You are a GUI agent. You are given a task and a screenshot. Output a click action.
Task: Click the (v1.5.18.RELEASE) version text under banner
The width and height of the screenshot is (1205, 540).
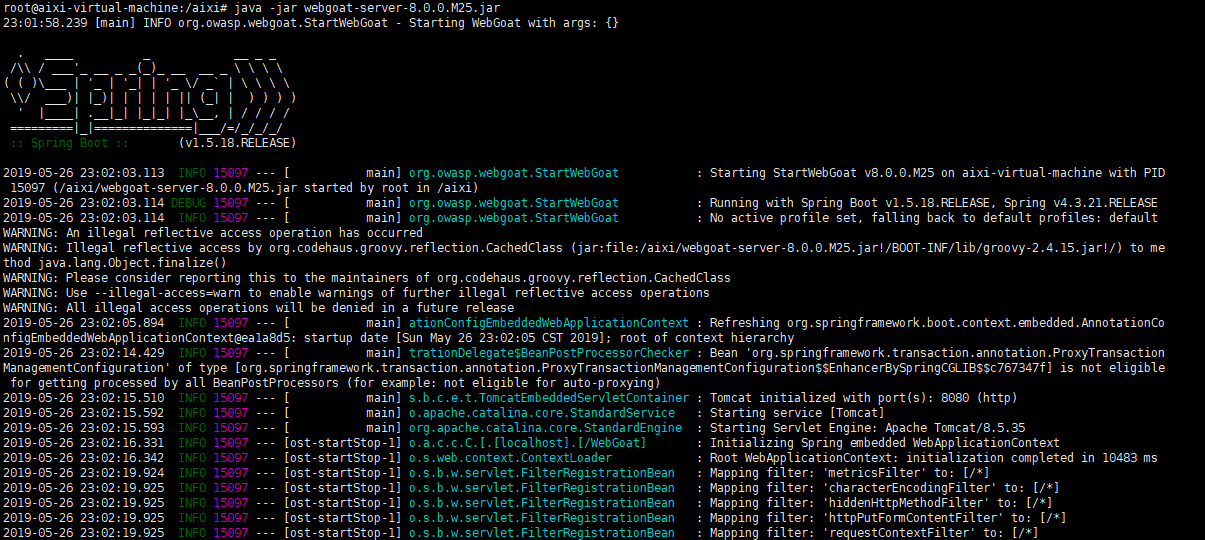coord(235,143)
